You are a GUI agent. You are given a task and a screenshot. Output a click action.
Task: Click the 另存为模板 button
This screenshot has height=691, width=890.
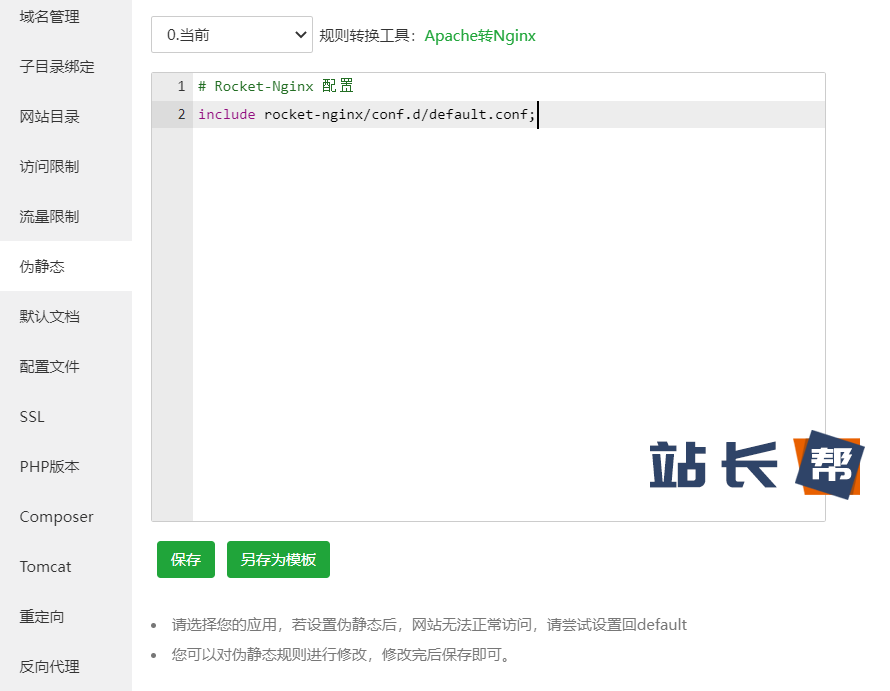(278, 560)
